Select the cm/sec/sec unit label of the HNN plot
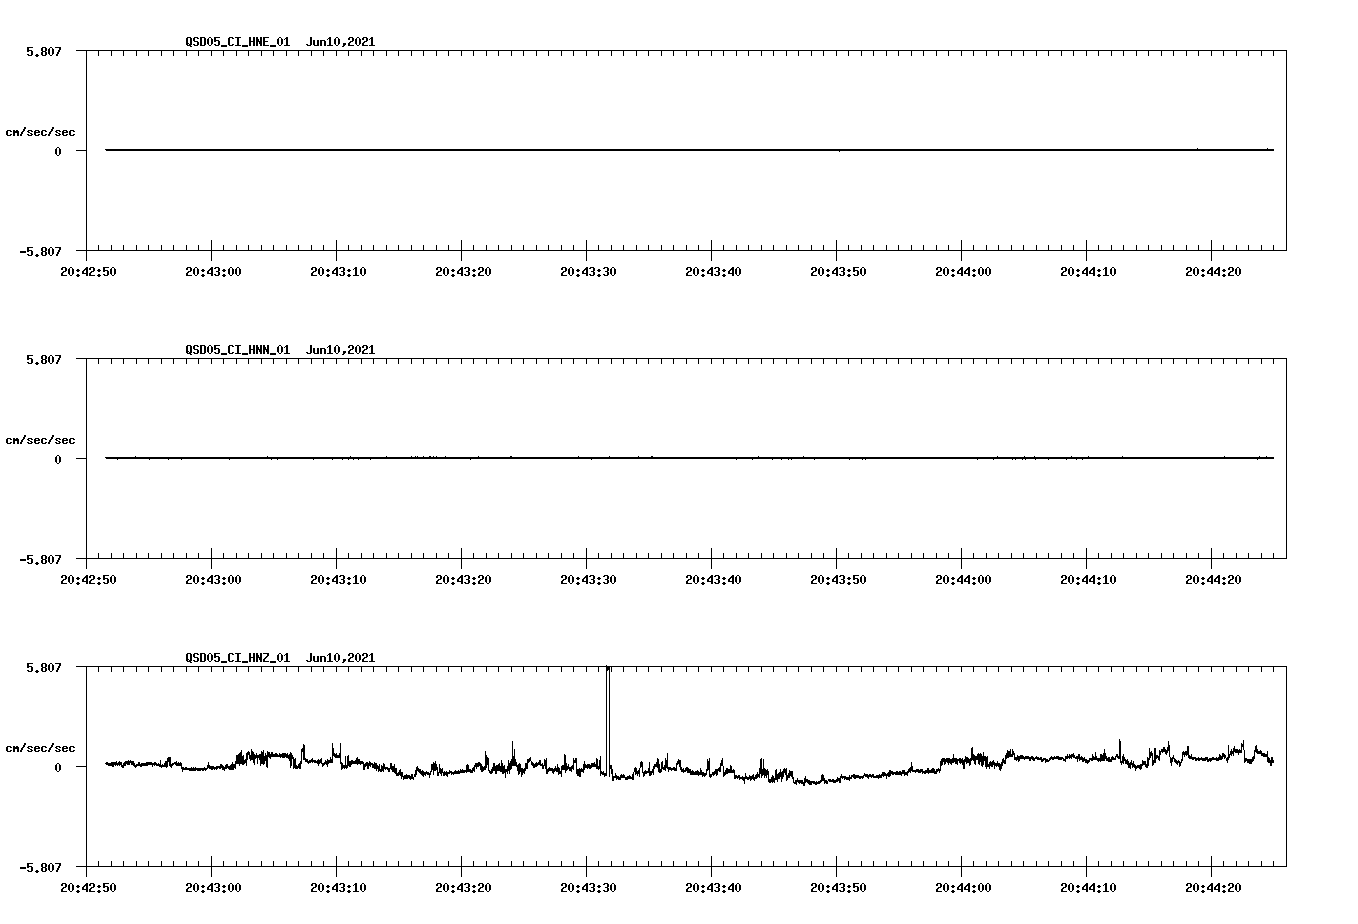Screen dimensions: 1358x924 coord(40,440)
